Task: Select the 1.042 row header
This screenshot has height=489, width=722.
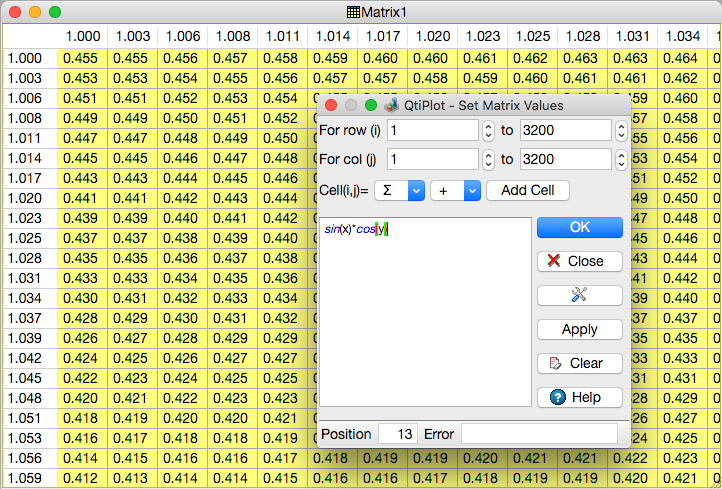Action: coord(25,358)
